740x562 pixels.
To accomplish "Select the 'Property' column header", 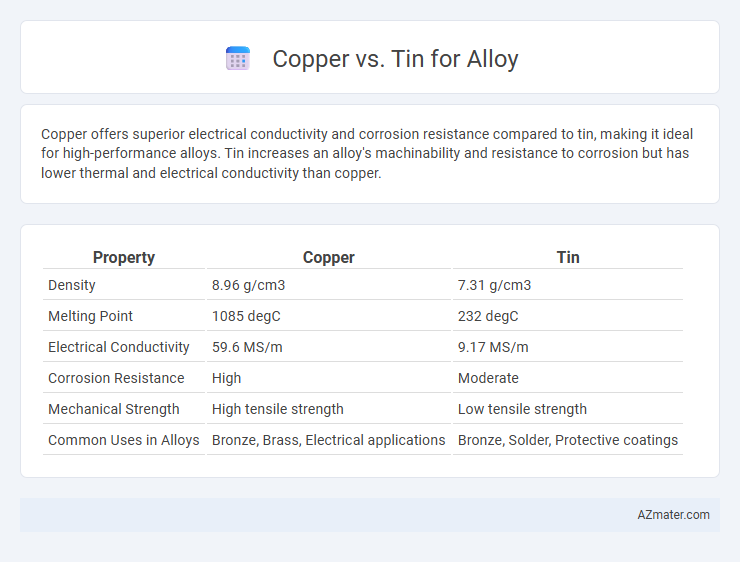I will (124, 257).
